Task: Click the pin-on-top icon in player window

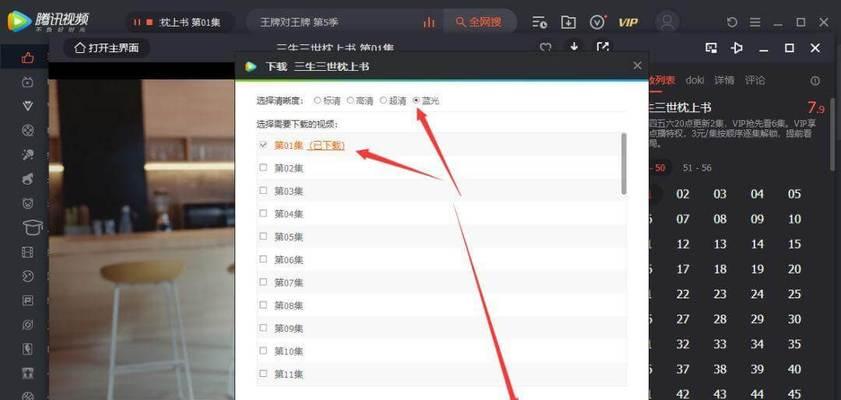Action: click(736, 48)
